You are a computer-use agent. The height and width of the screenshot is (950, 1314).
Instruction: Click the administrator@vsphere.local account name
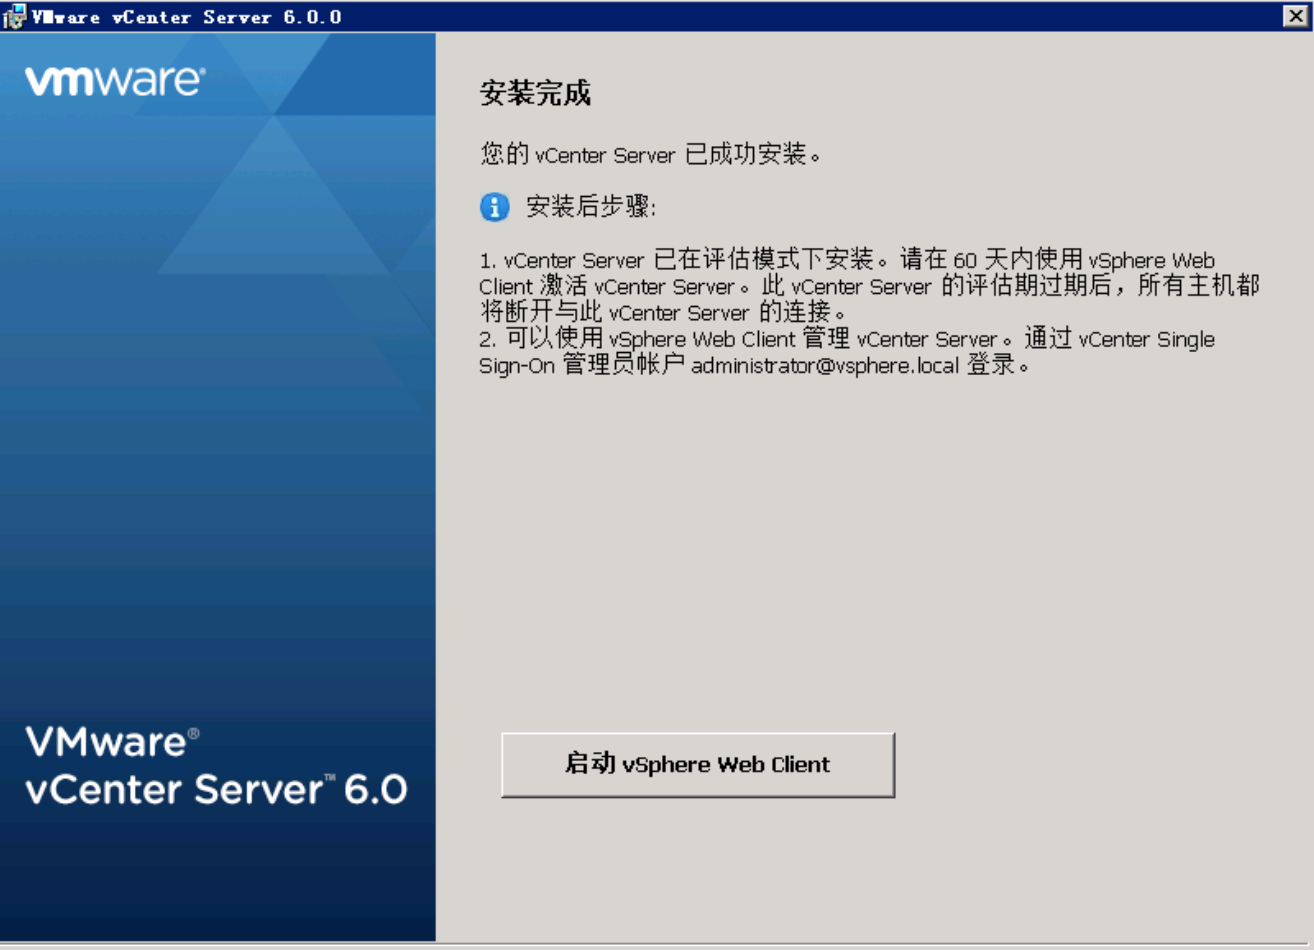pyautogui.click(x=825, y=366)
